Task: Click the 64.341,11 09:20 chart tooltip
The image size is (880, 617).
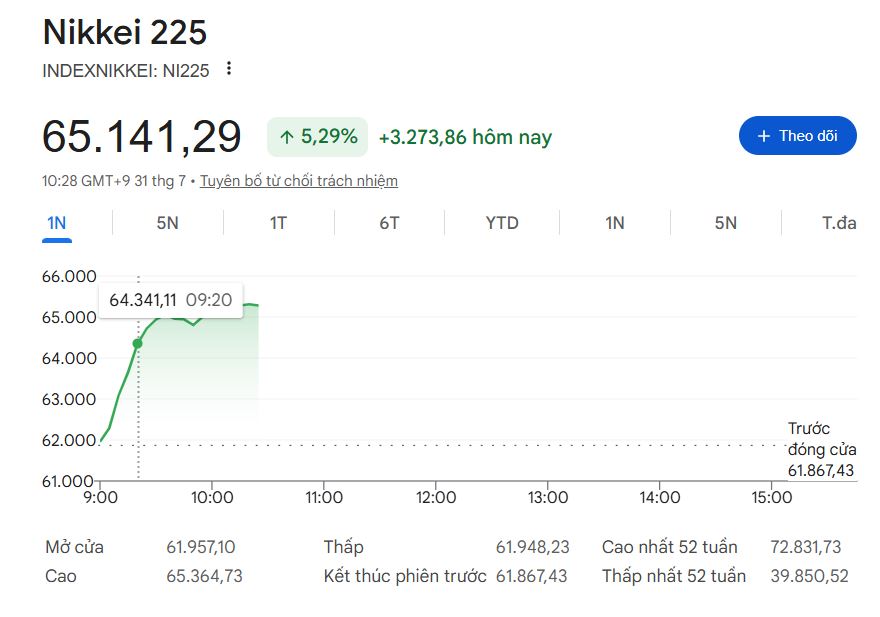Action: point(171,300)
